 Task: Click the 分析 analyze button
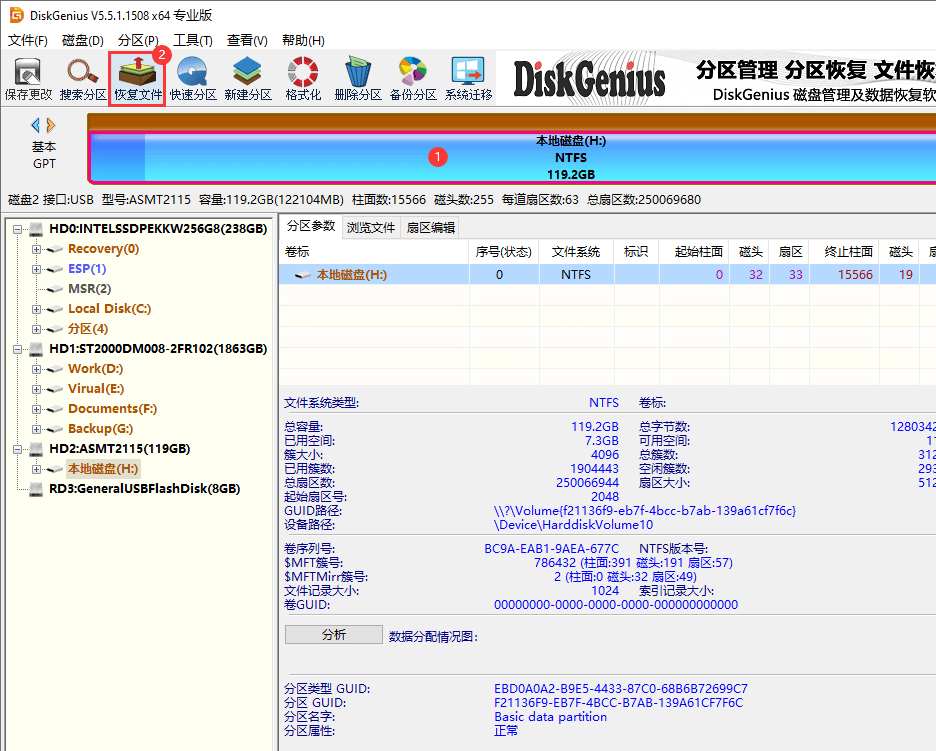pos(333,634)
